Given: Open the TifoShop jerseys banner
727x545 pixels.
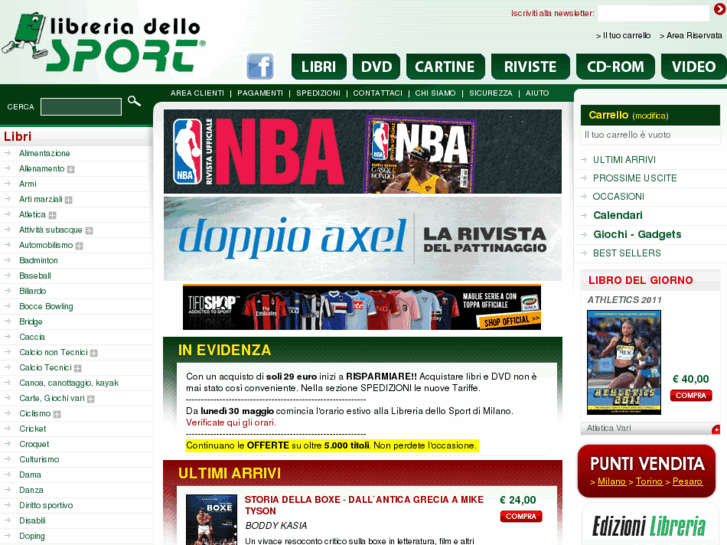Looking at the screenshot, I should pos(362,307).
